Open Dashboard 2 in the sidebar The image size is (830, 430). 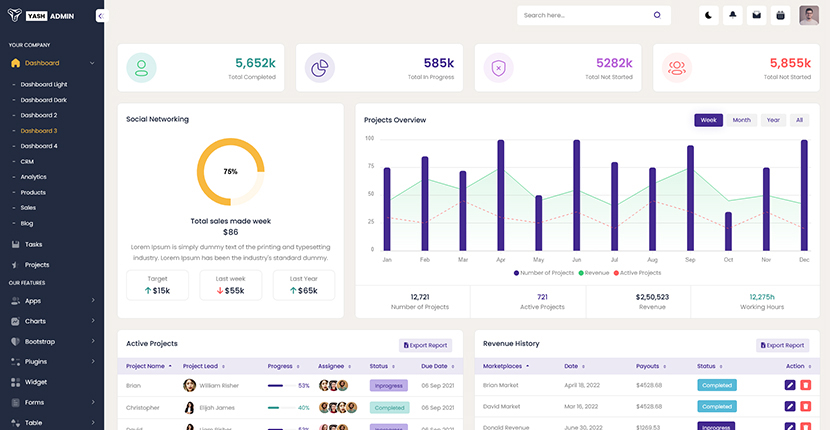(x=39, y=115)
